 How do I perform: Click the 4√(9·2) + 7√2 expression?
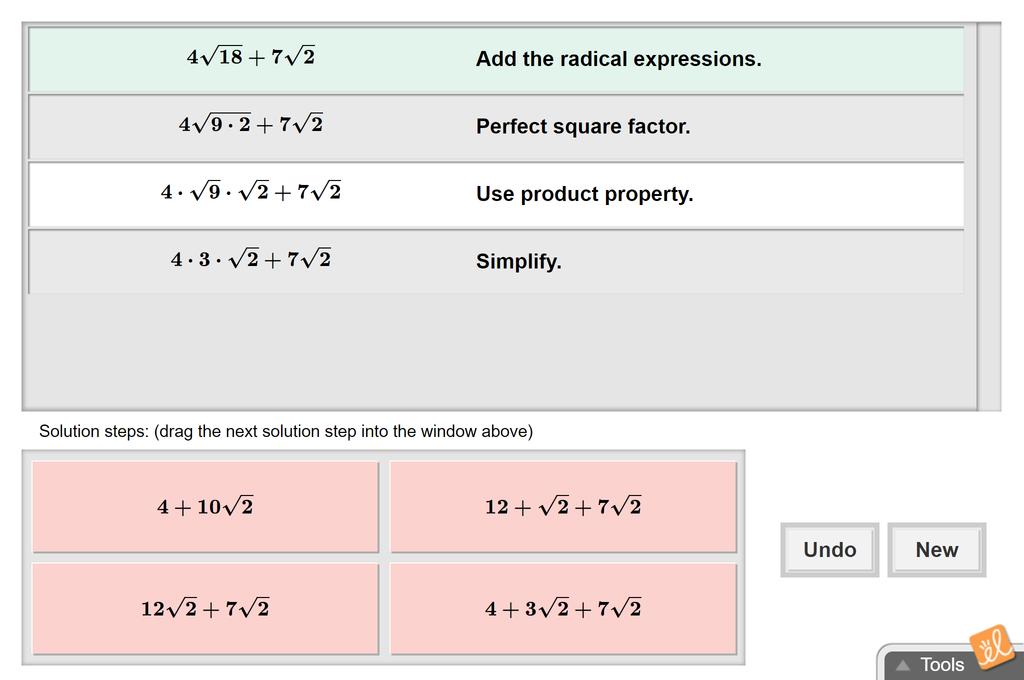coord(251,125)
